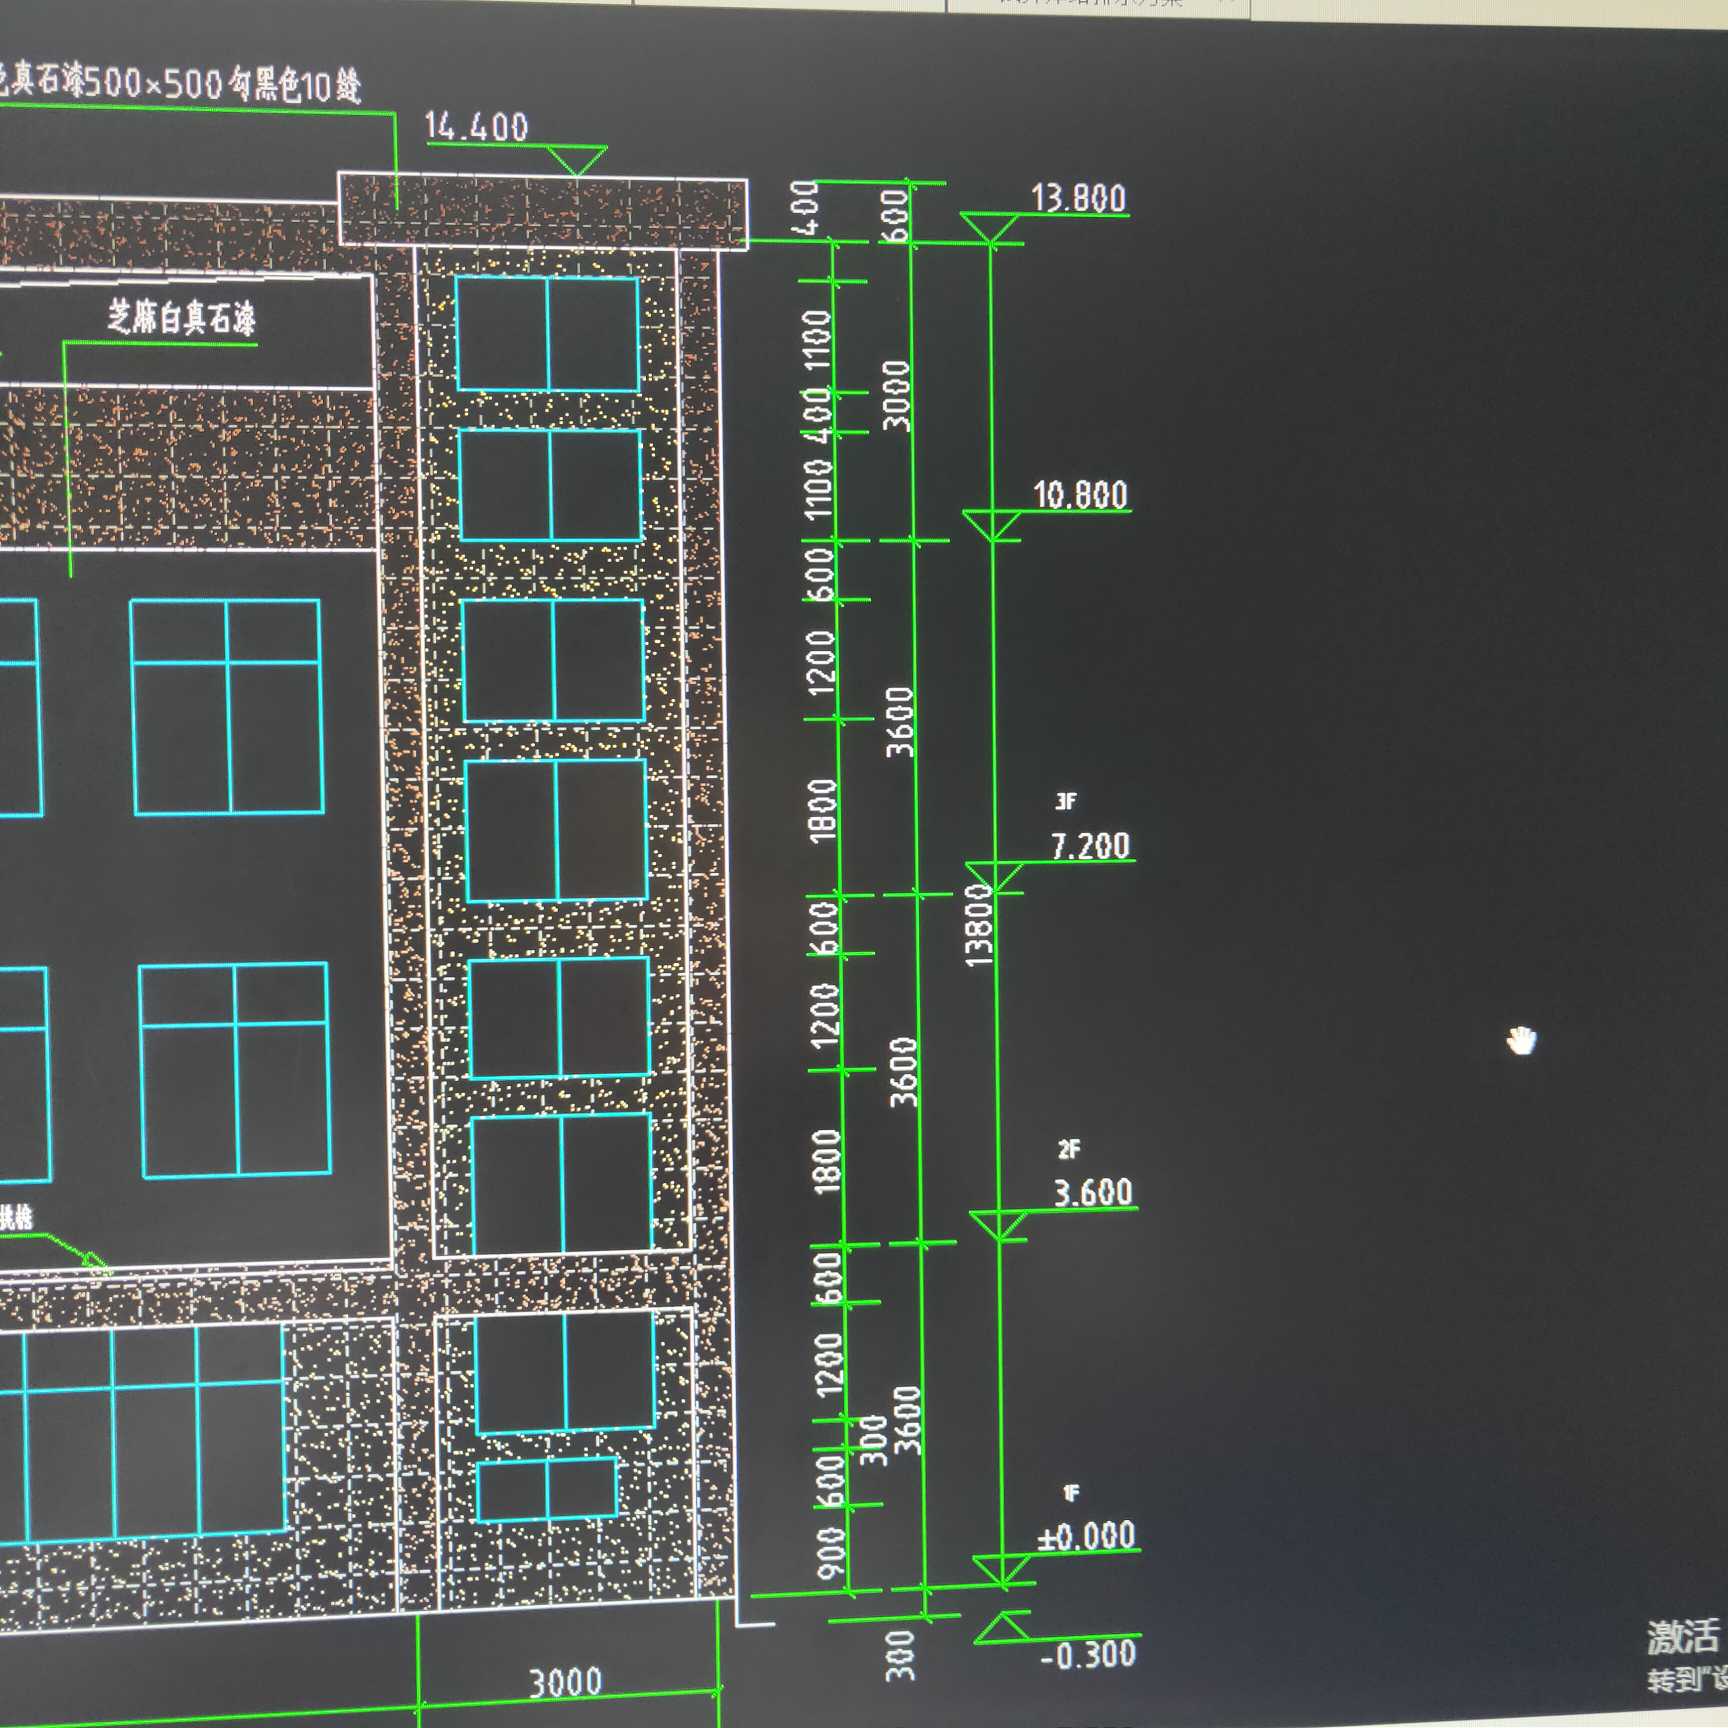Select the 900 dimension text
This screenshot has height=1728, width=1728.
coord(831,1554)
